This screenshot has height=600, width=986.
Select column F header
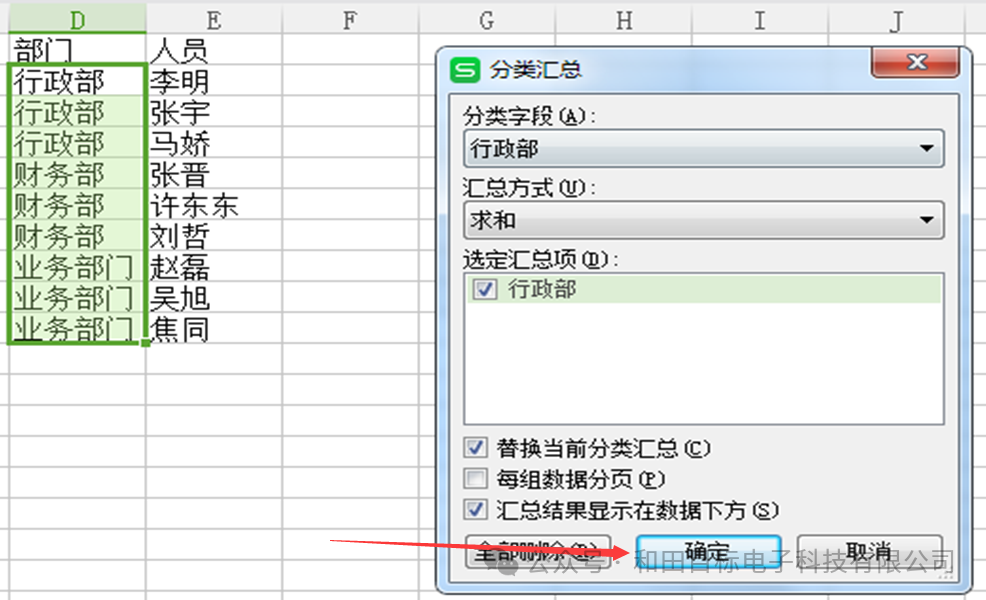click(350, 20)
